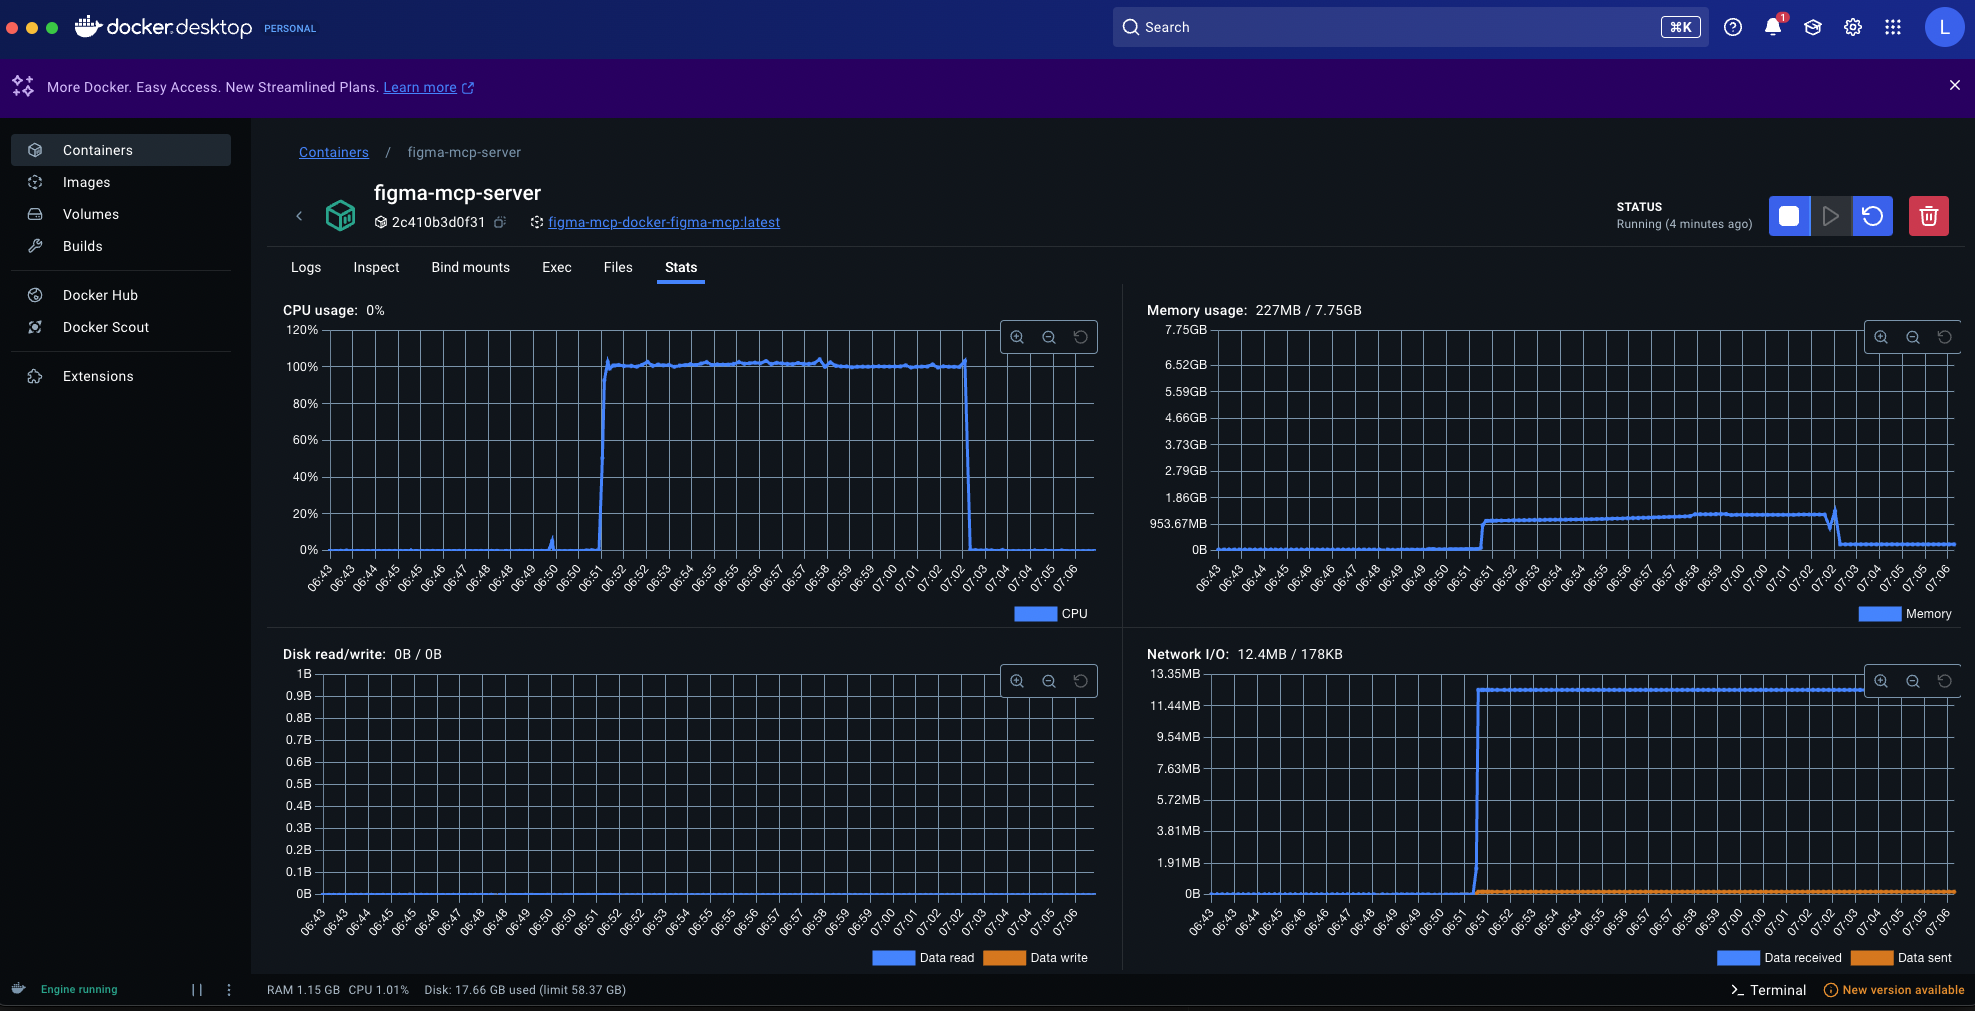Click the Disk: 17.66 GB used entry
This screenshot has width=1975, height=1011.
click(525, 990)
